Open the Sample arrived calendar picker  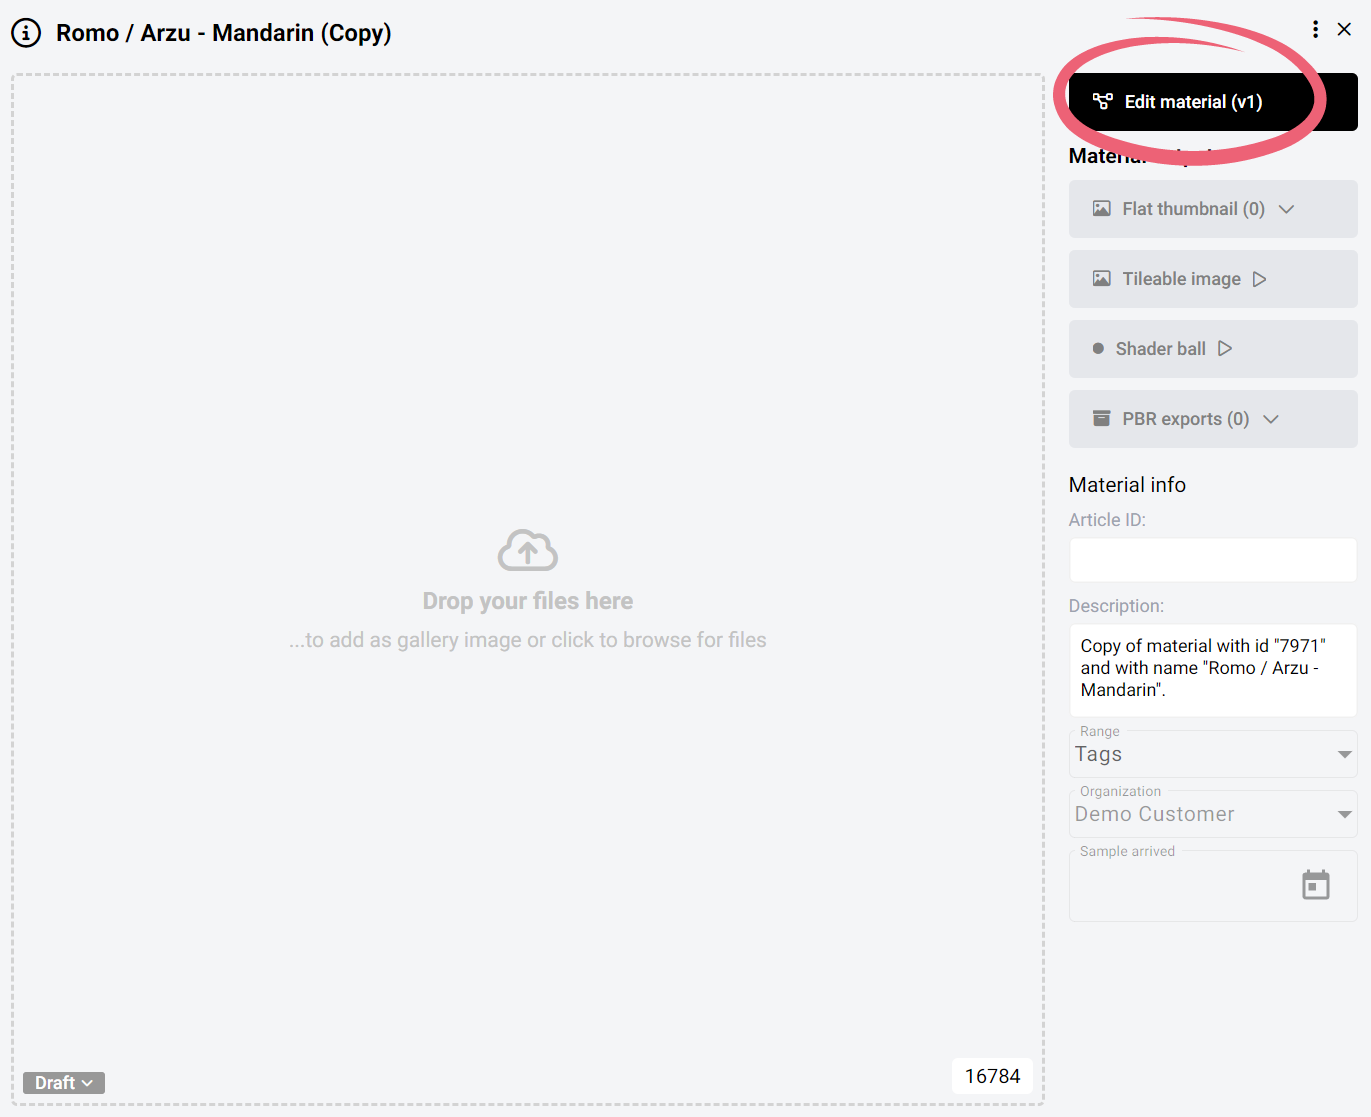[x=1315, y=885]
